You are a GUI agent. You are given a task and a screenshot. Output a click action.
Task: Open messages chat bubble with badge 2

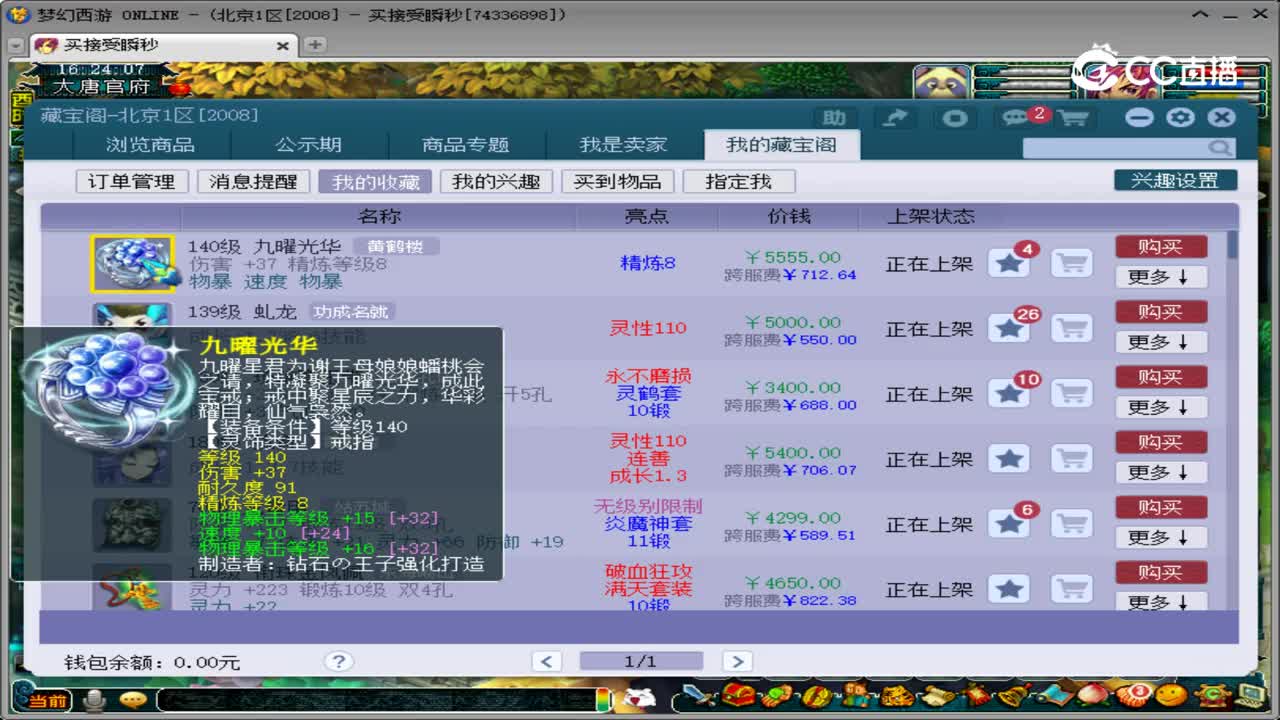(x=1015, y=118)
